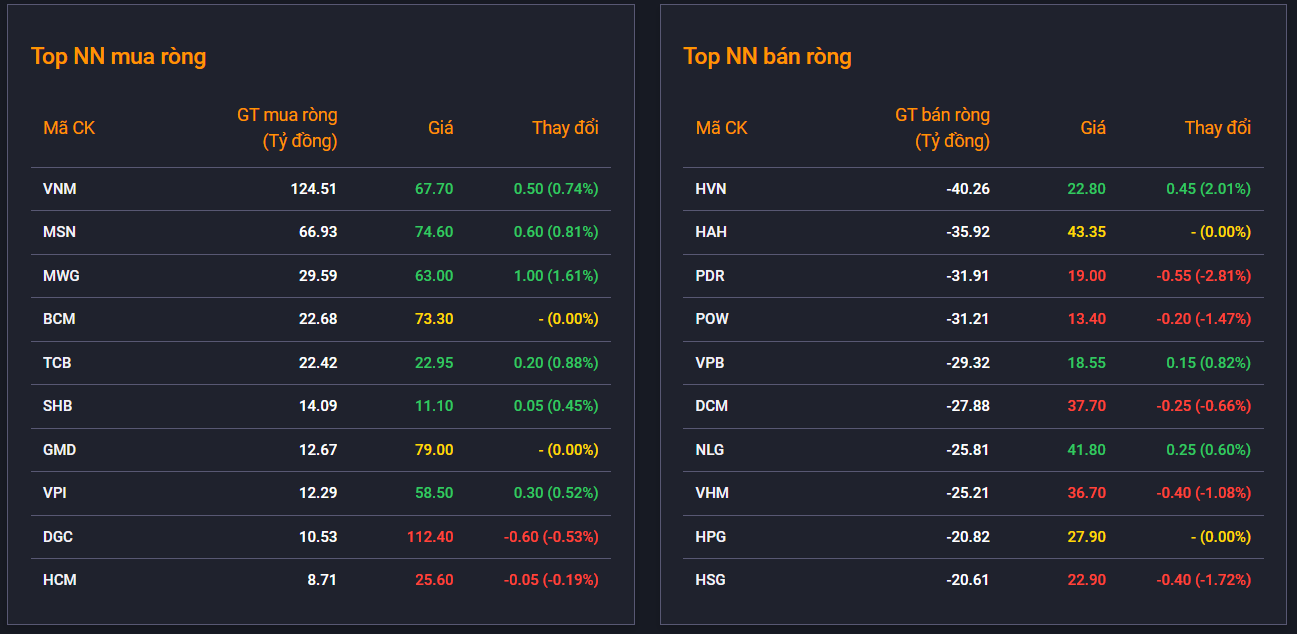This screenshot has width=1297, height=634.
Task: Click the TCB ticker code
Action: pos(57,362)
